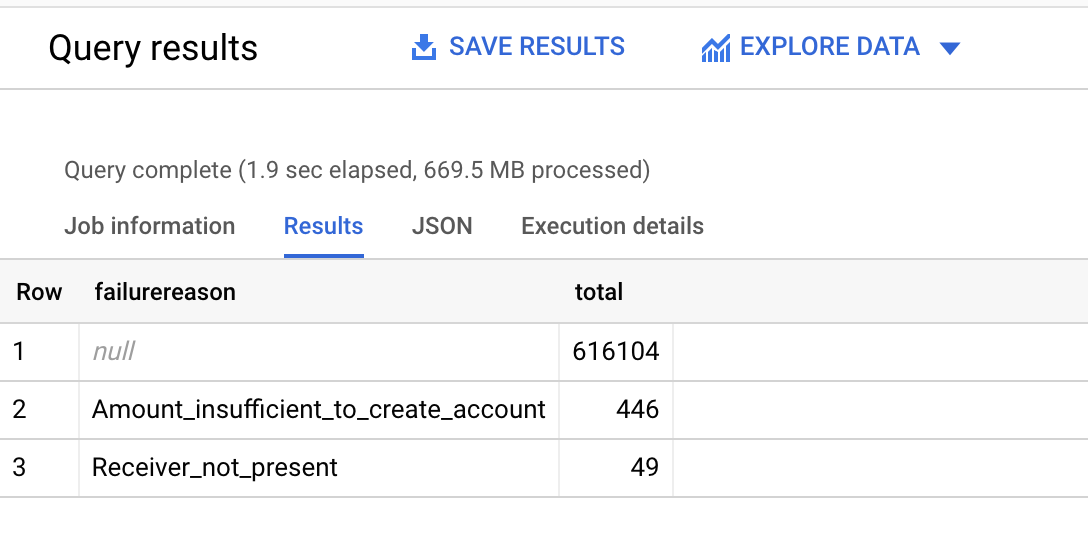Click the chart icon beside Explore Data
The width and height of the screenshot is (1088, 548).
715,48
